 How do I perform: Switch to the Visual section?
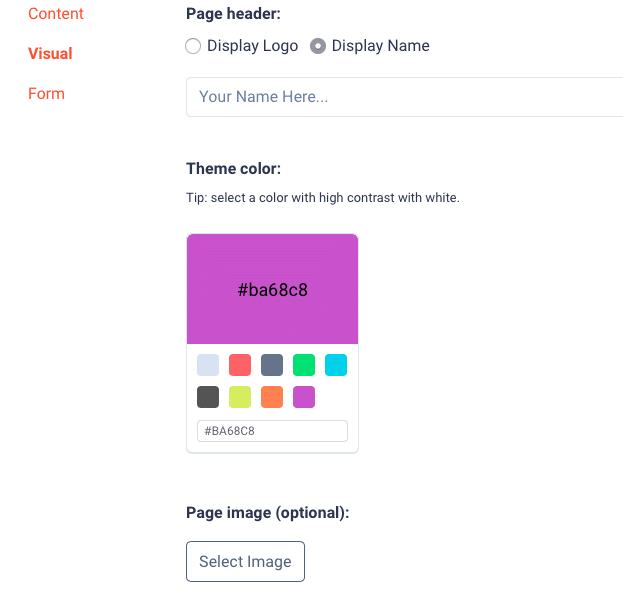pyautogui.click(x=50, y=54)
